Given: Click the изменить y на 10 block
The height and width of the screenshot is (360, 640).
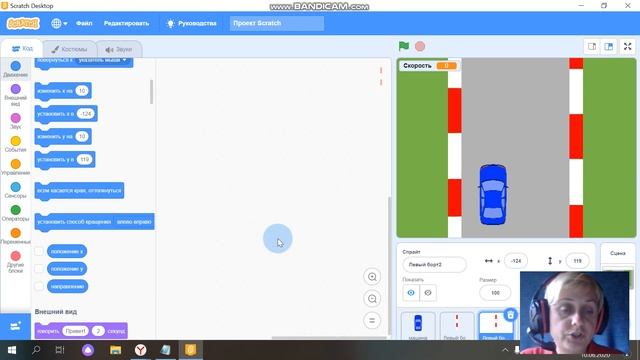Looking at the screenshot, I should pyautogui.click(x=63, y=137).
